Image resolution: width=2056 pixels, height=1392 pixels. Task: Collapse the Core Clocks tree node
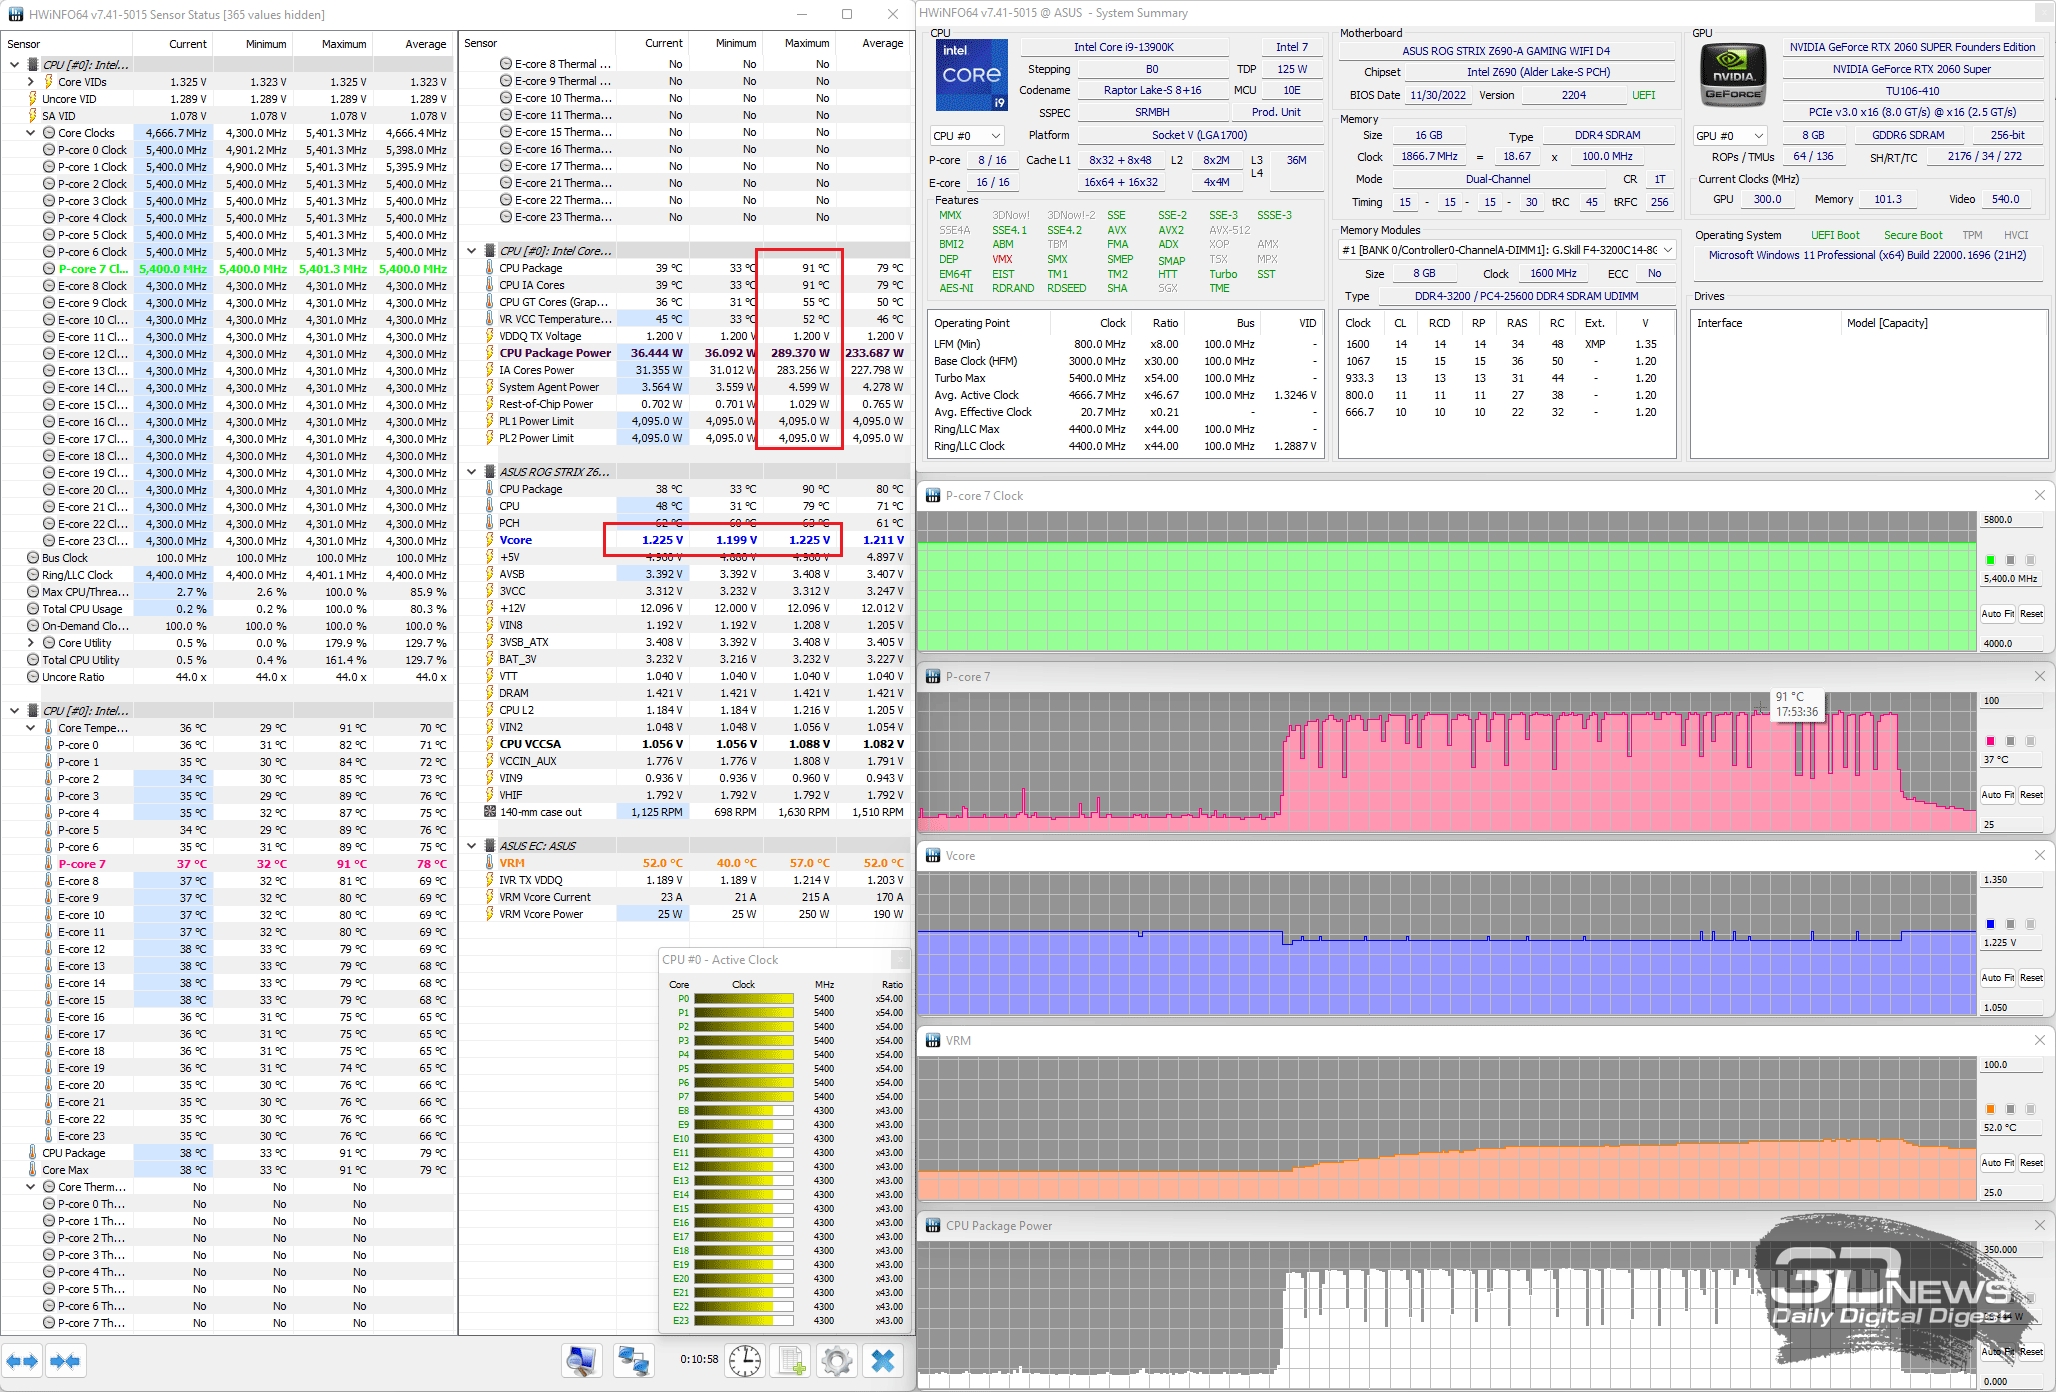(x=31, y=133)
